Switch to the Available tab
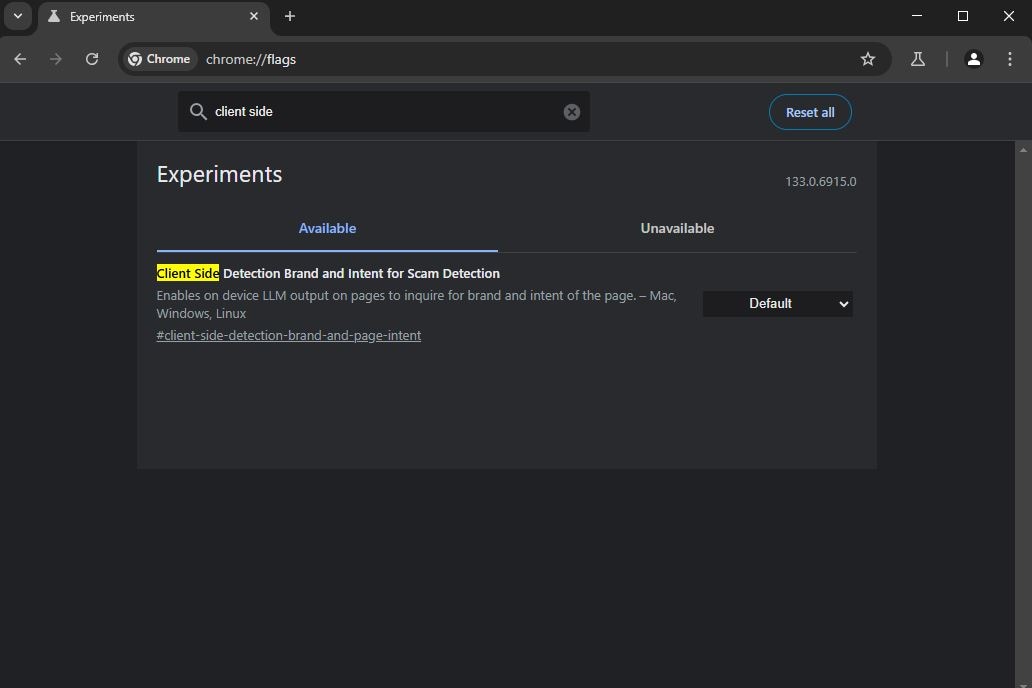 [x=327, y=228]
